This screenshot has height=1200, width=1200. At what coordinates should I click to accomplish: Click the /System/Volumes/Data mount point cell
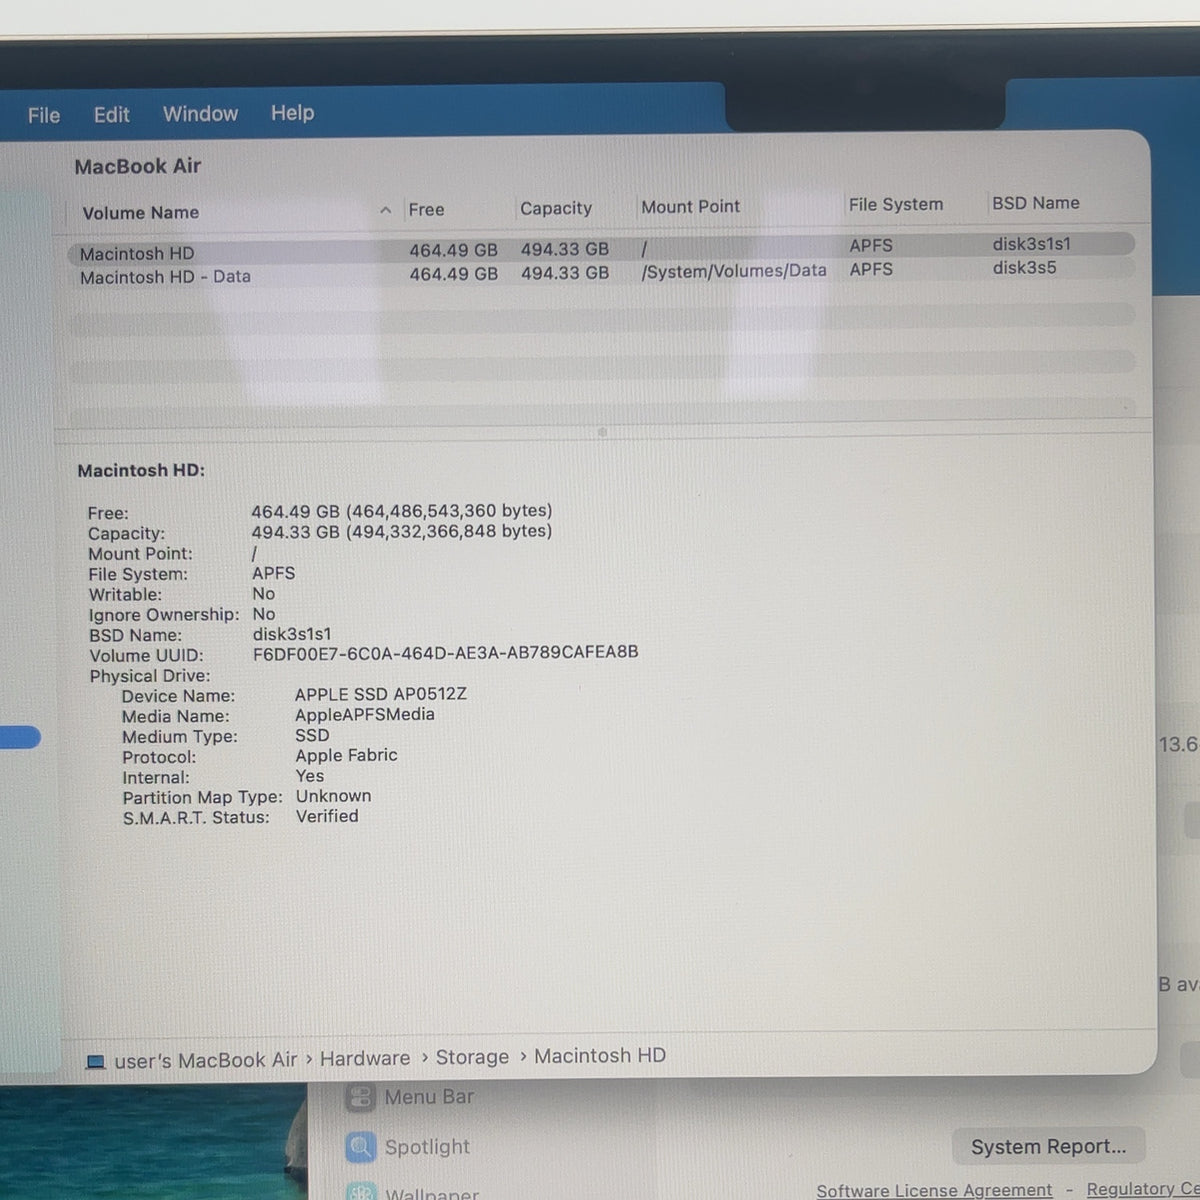click(734, 270)
